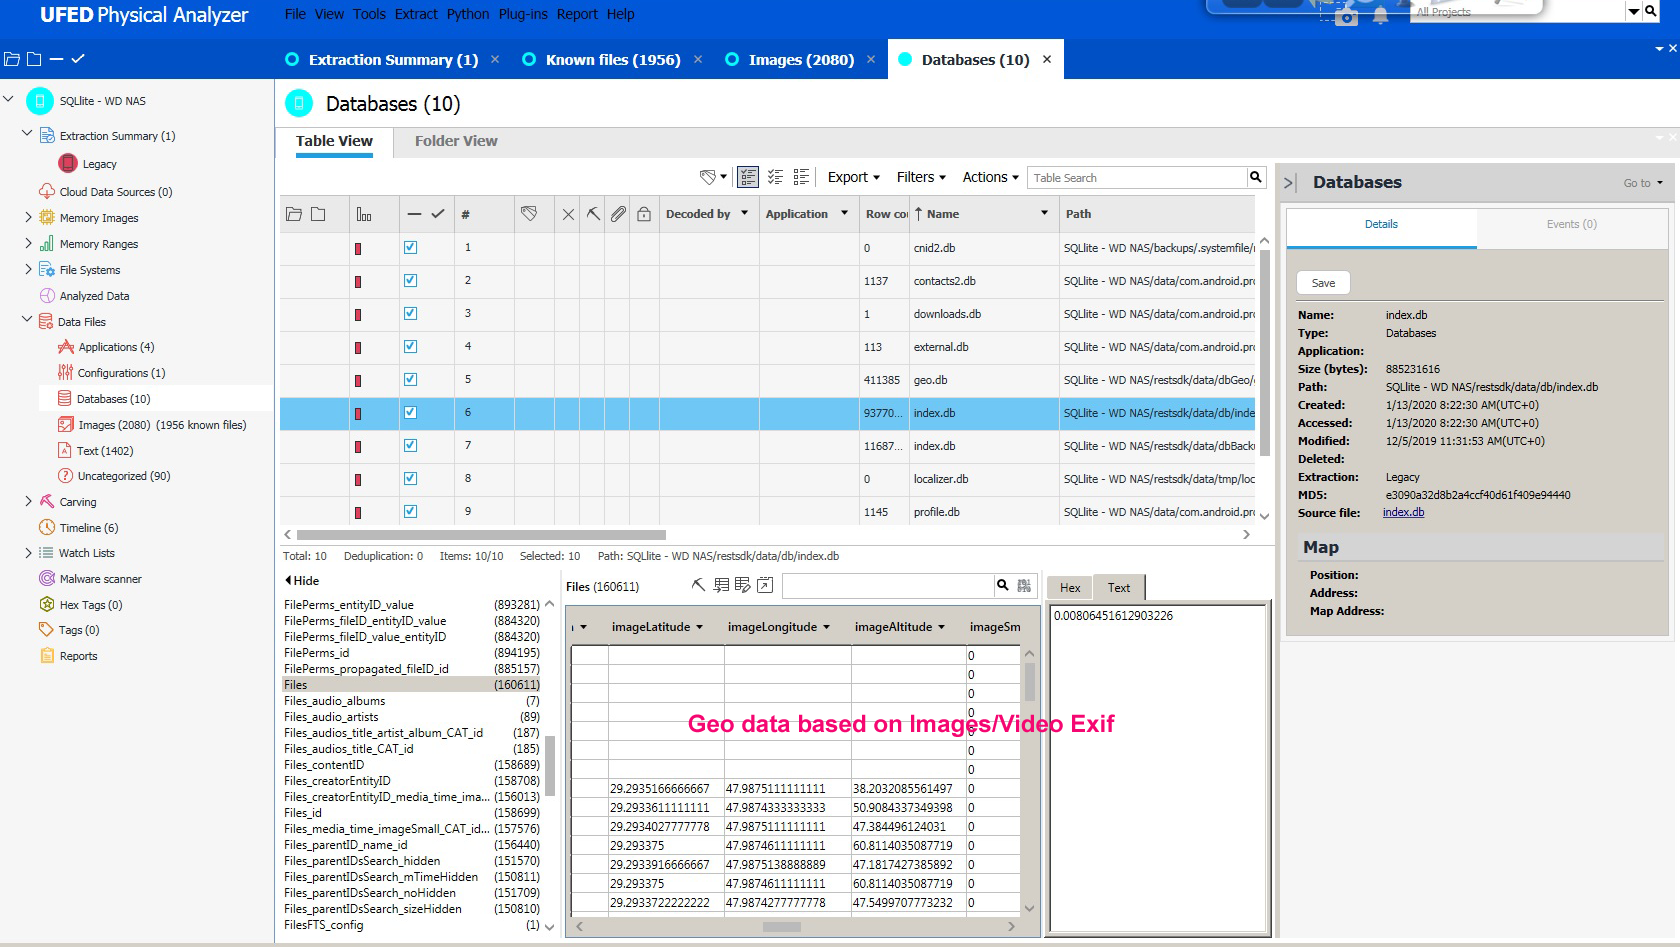Open Tags (0) in the sidebar
This screenshot has width=1680, height=947.
78,630
